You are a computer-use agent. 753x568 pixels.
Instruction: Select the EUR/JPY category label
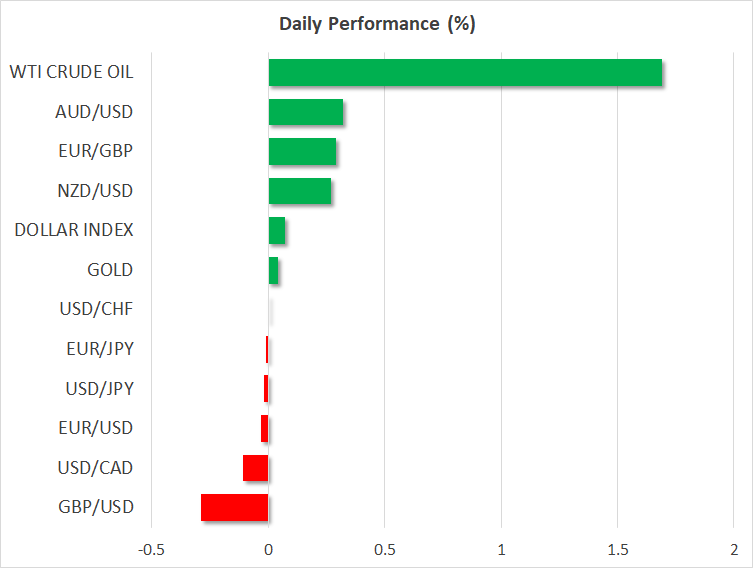pos(98,349)
